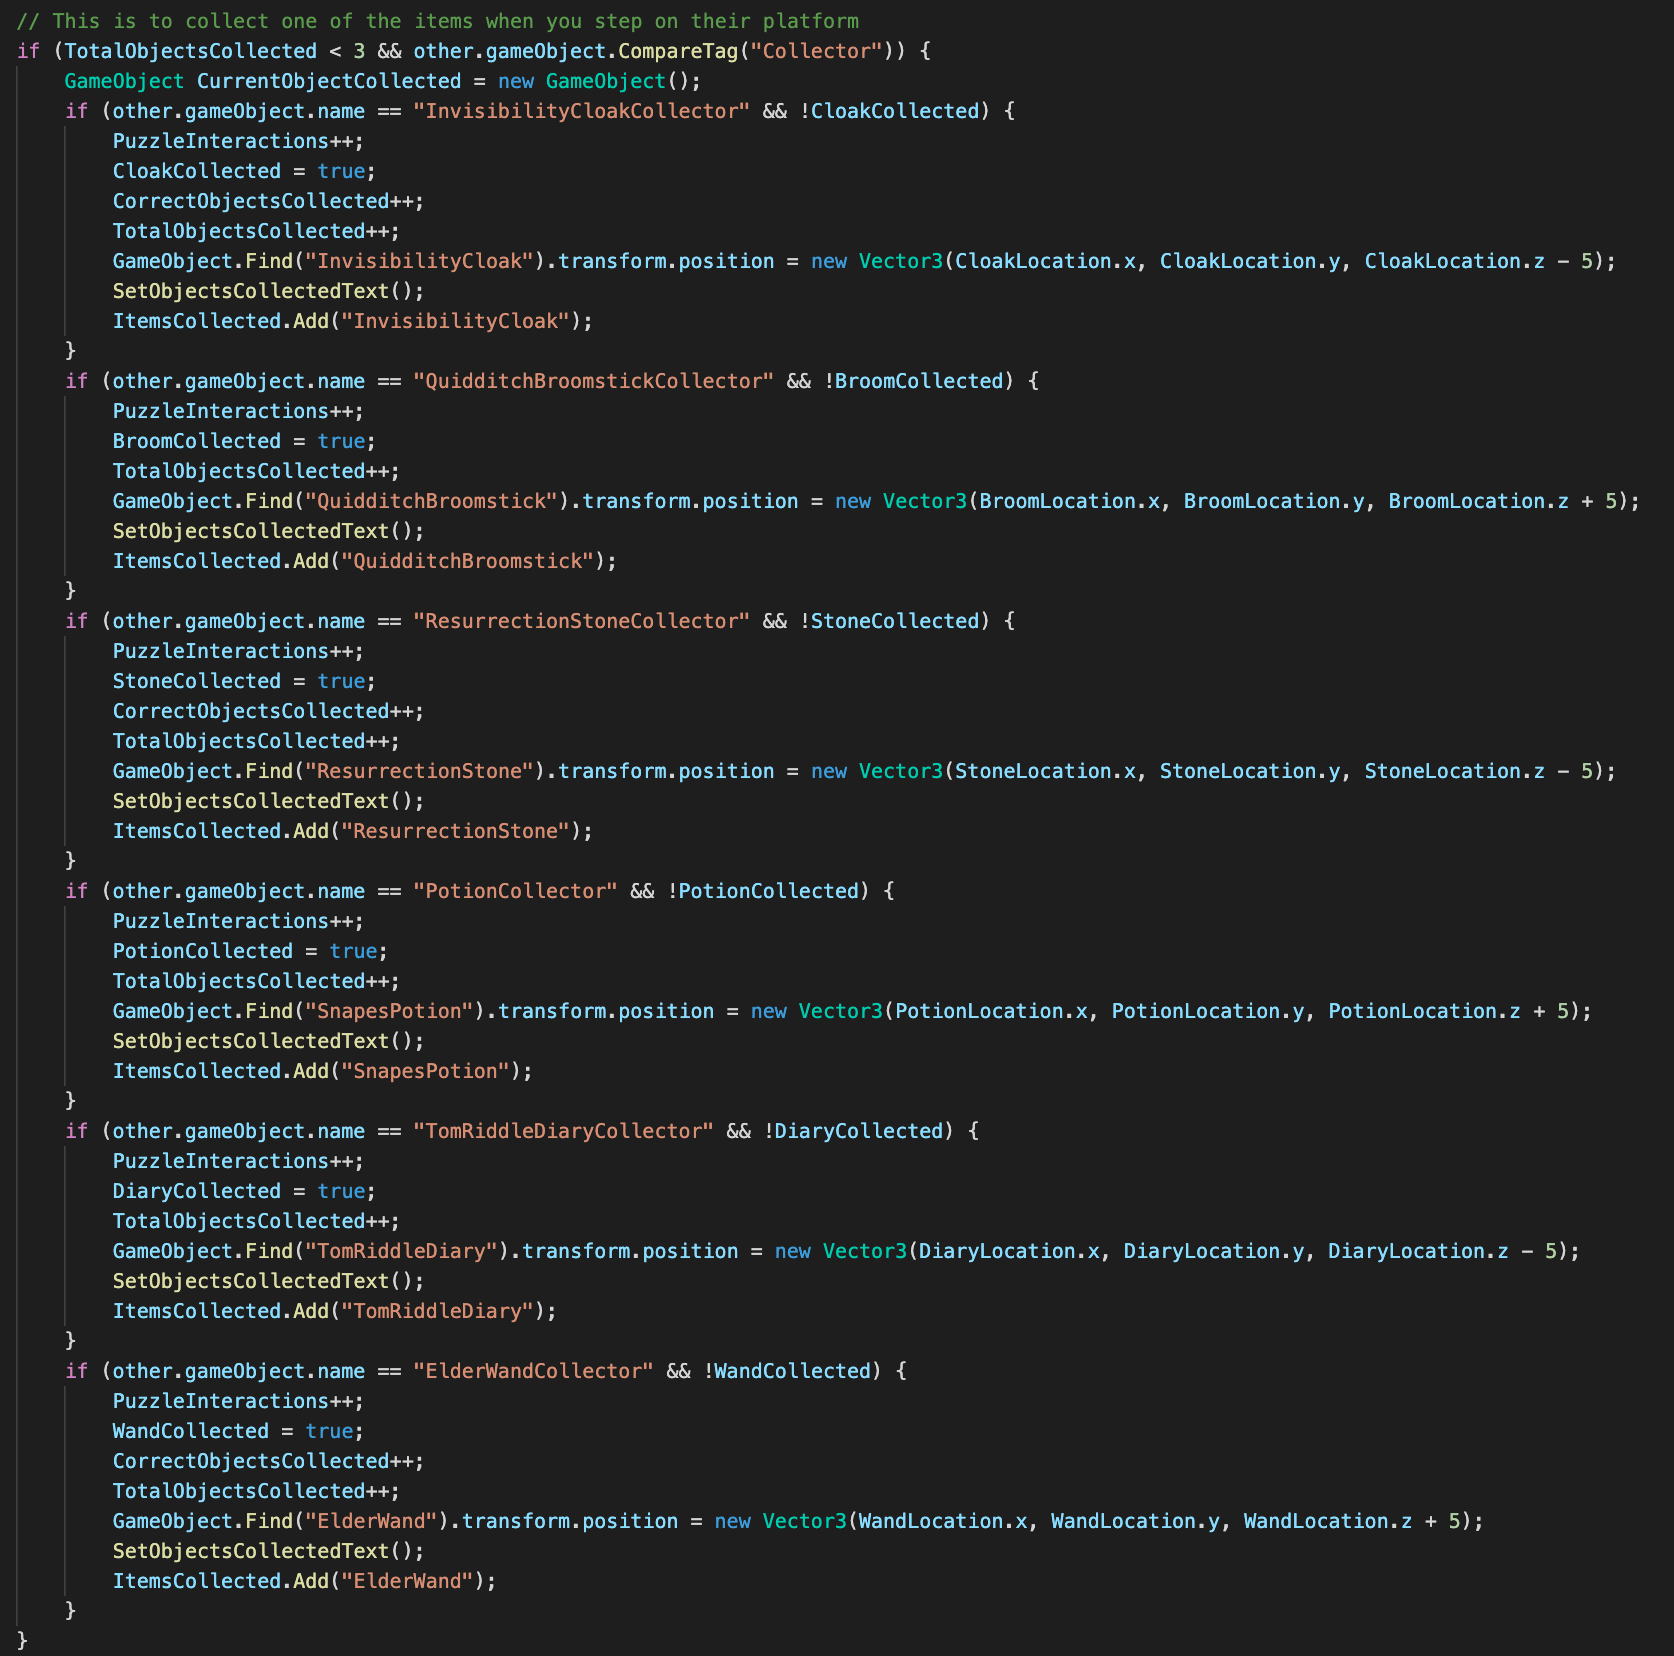Click ItemsCollected.Add("ResurrectionStone") line

coord(353,831)
